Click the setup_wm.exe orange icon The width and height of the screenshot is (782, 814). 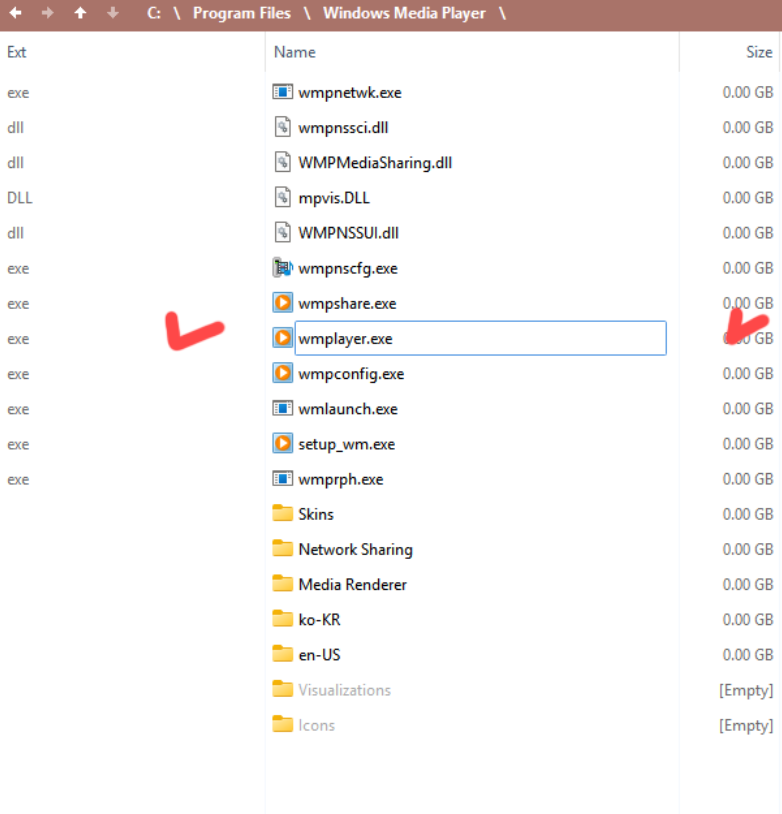[x=282, y=444]
